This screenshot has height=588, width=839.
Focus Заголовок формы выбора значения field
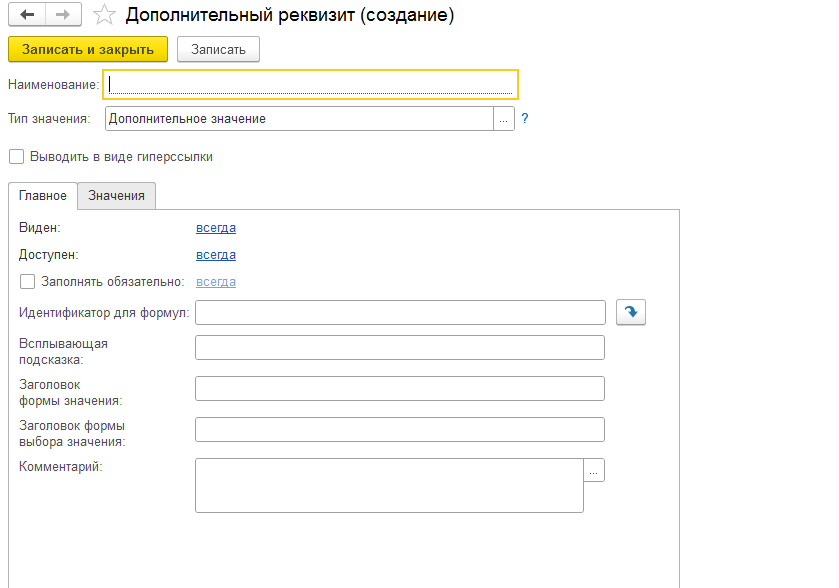400,430
